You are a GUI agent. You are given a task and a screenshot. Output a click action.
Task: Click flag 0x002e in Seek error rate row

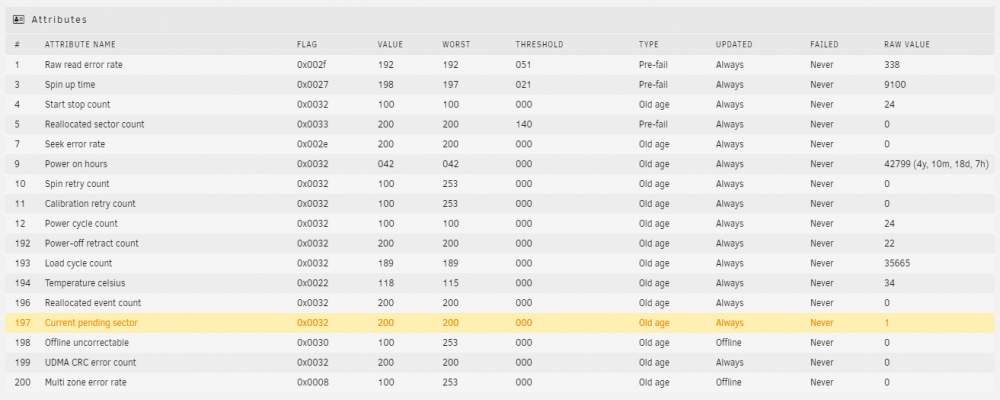[312, 144]
